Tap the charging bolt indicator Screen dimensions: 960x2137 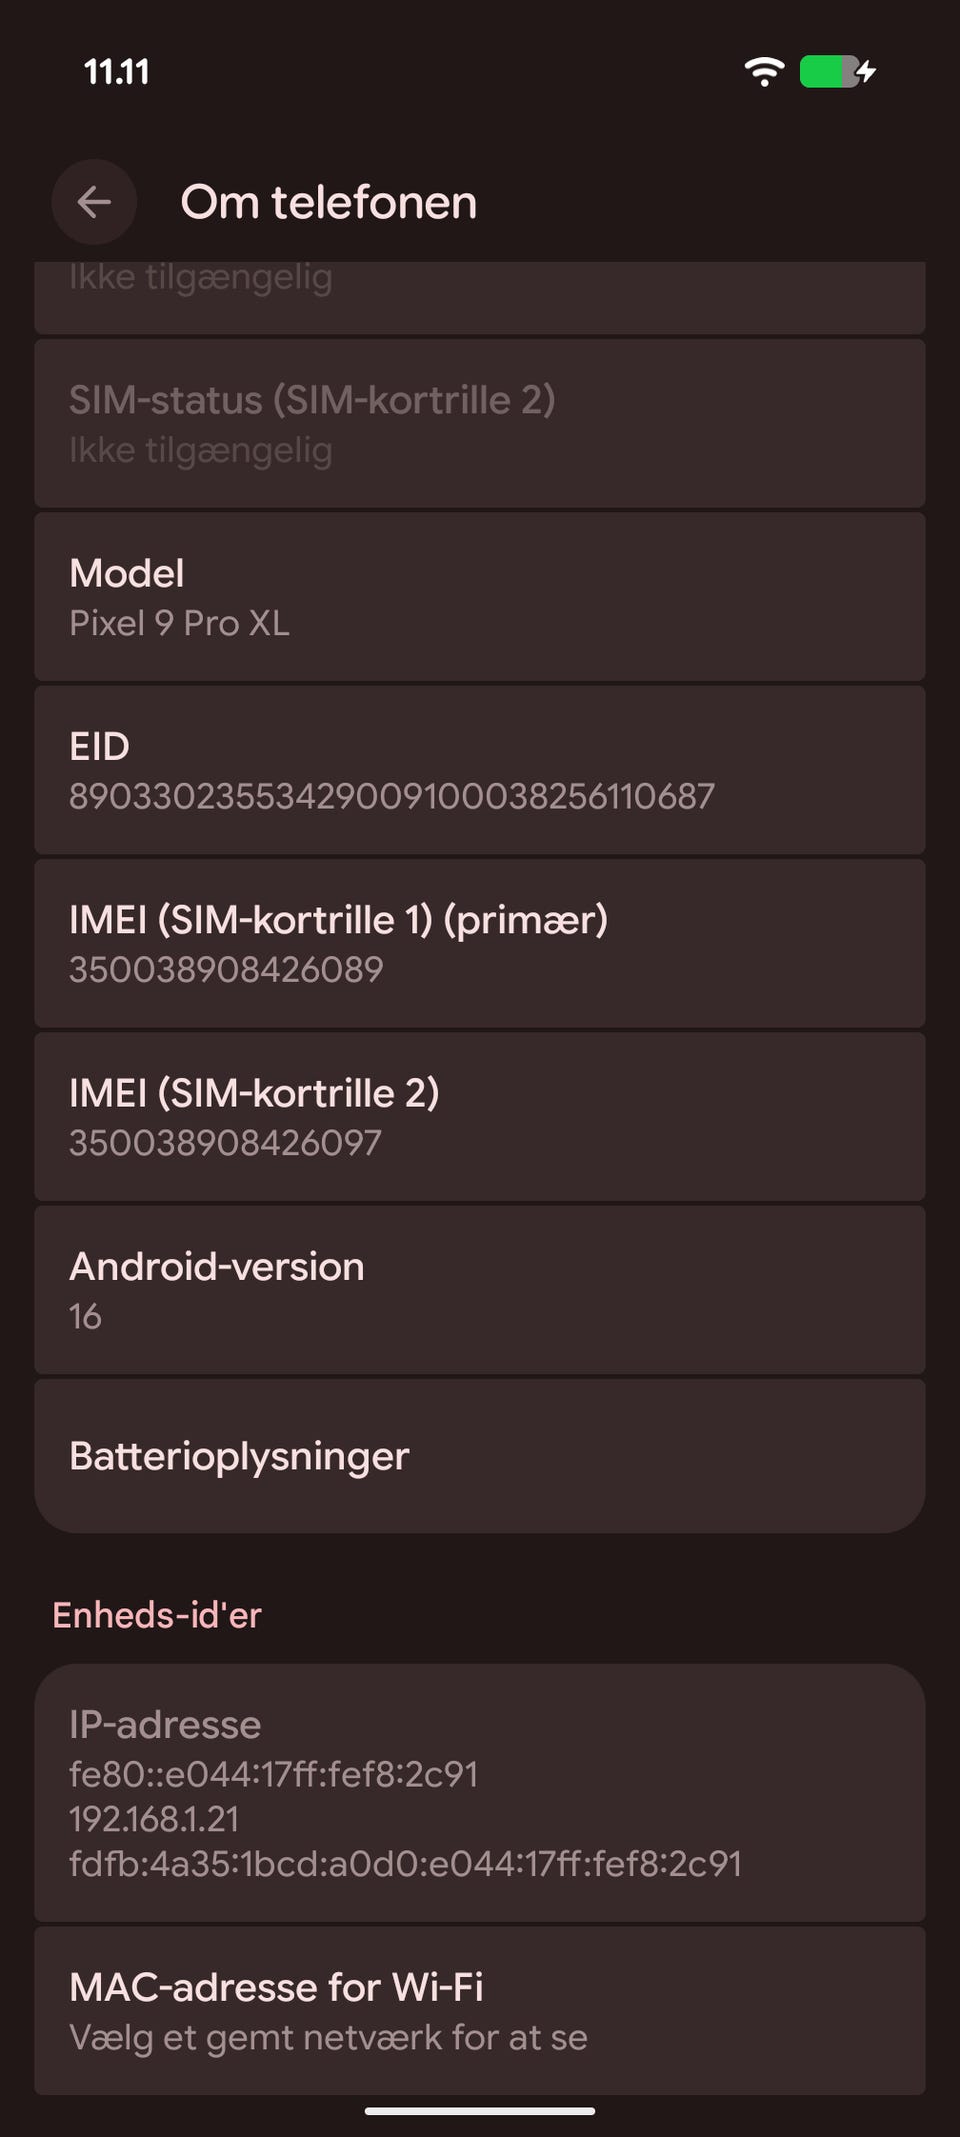(867, 72)
